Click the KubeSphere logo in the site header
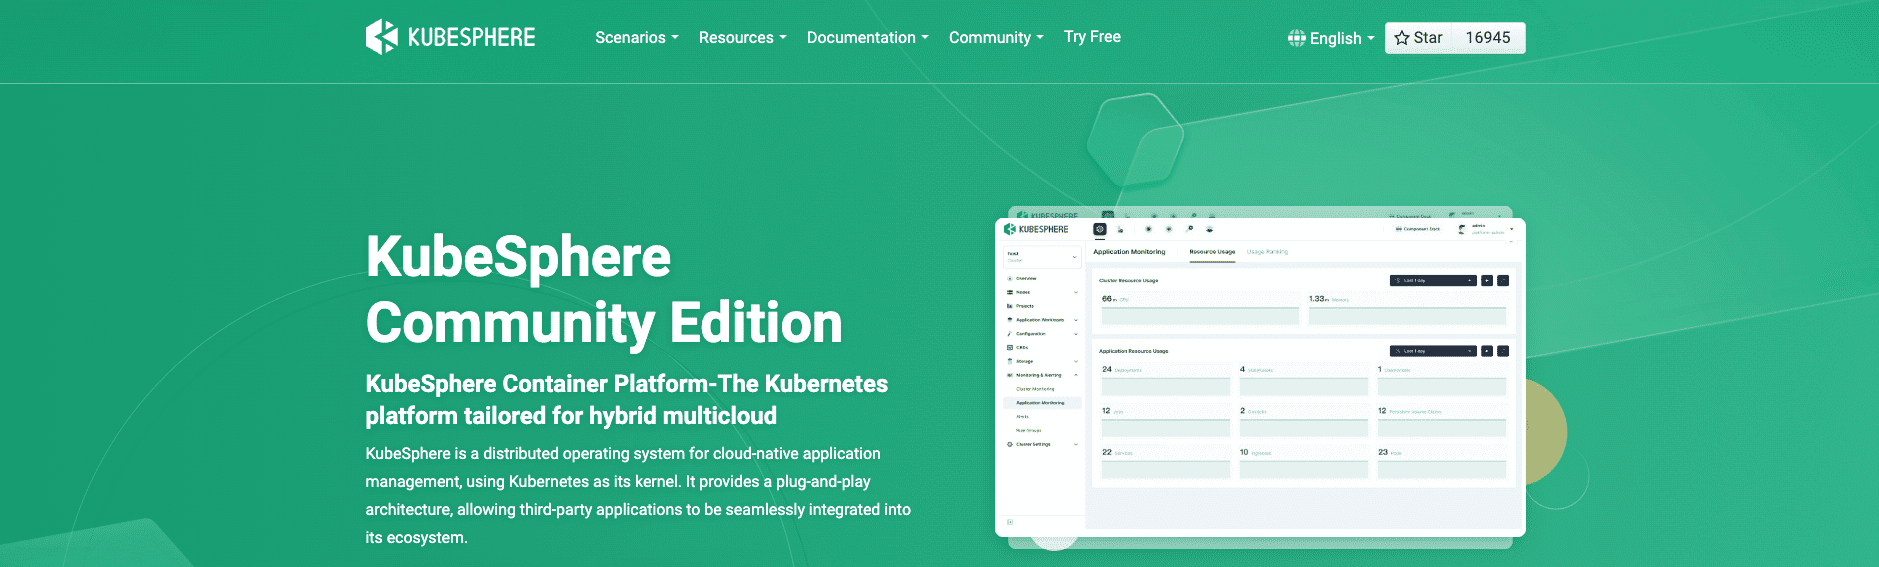Screen dimensions: 1879x567 click(x=450, y=37)
